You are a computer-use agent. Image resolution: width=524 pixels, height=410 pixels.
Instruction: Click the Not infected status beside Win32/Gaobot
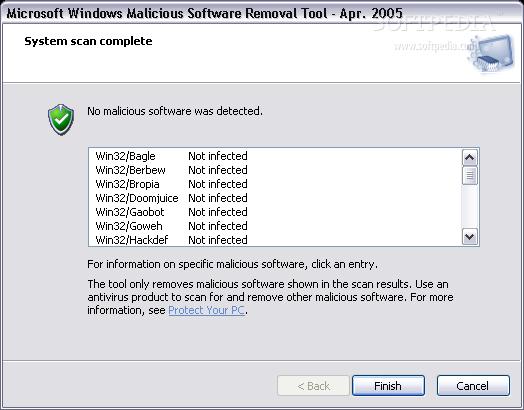click(x=218, y=212)
